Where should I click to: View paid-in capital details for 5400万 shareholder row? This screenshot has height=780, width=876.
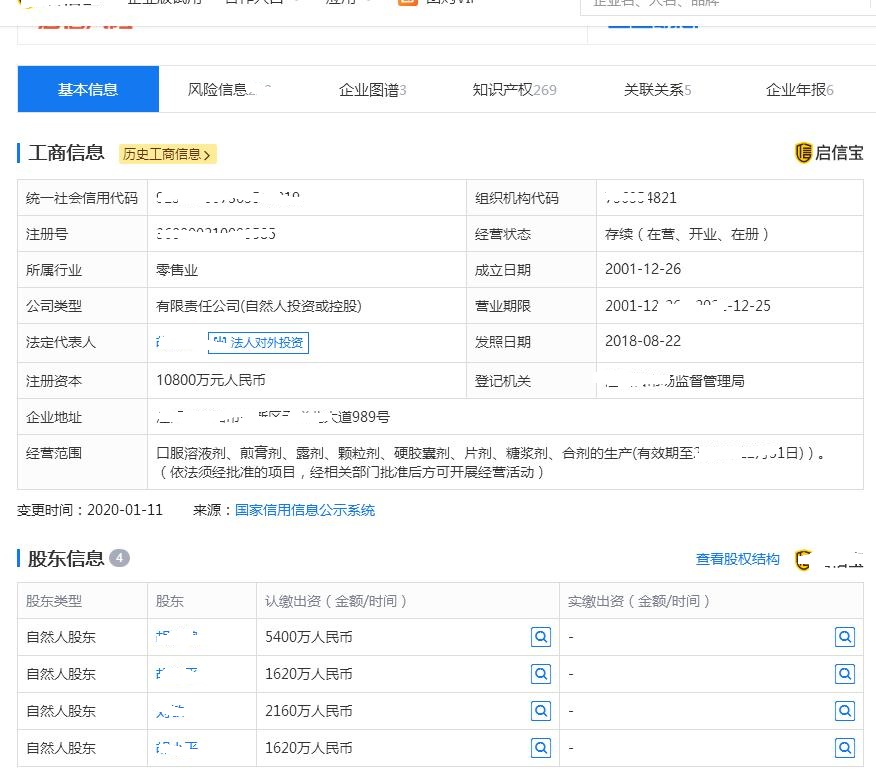coord(845,636)
